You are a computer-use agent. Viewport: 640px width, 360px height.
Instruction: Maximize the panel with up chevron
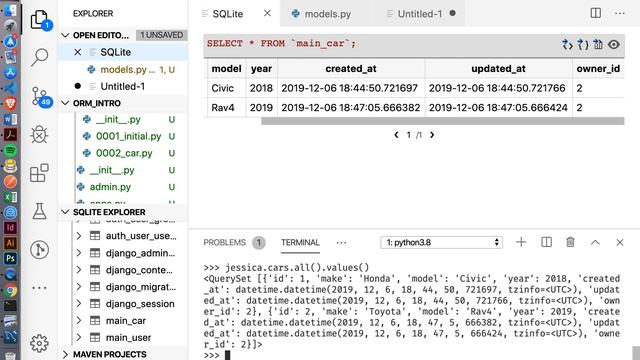click(x=595, y=242)
